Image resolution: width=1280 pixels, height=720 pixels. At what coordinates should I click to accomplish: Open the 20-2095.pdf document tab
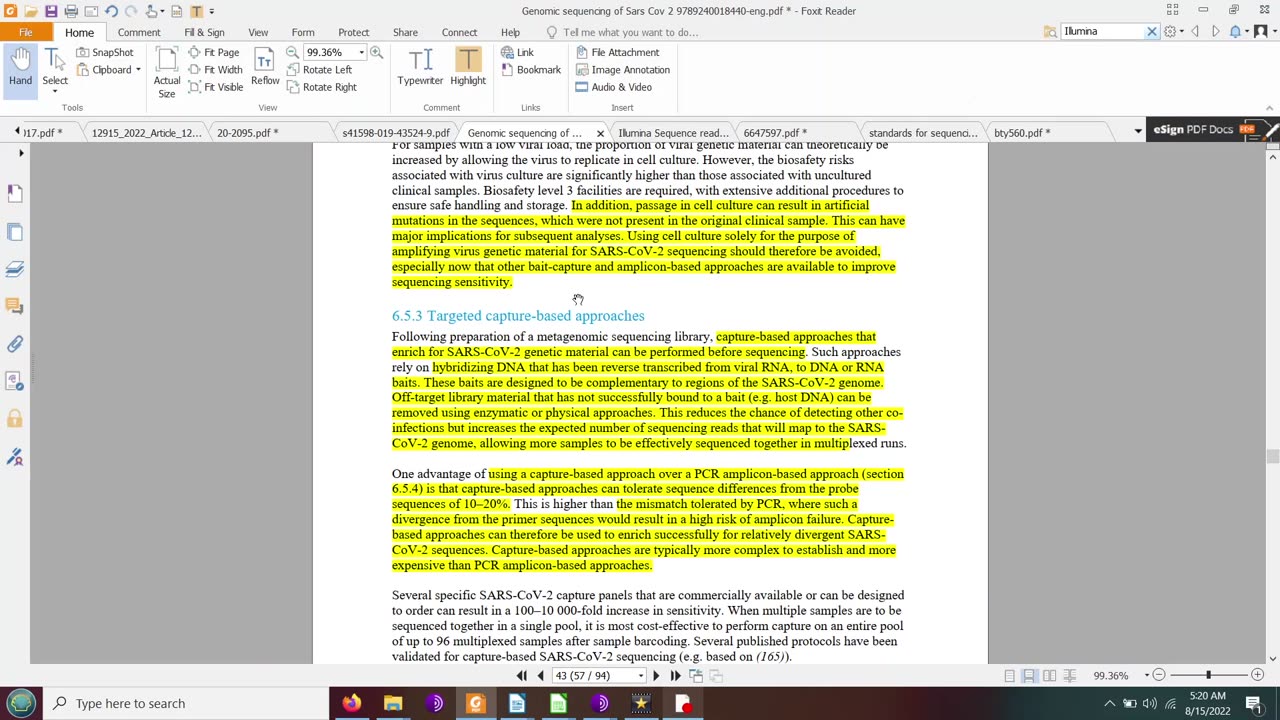pyautogui.click(x=247, y=132)
